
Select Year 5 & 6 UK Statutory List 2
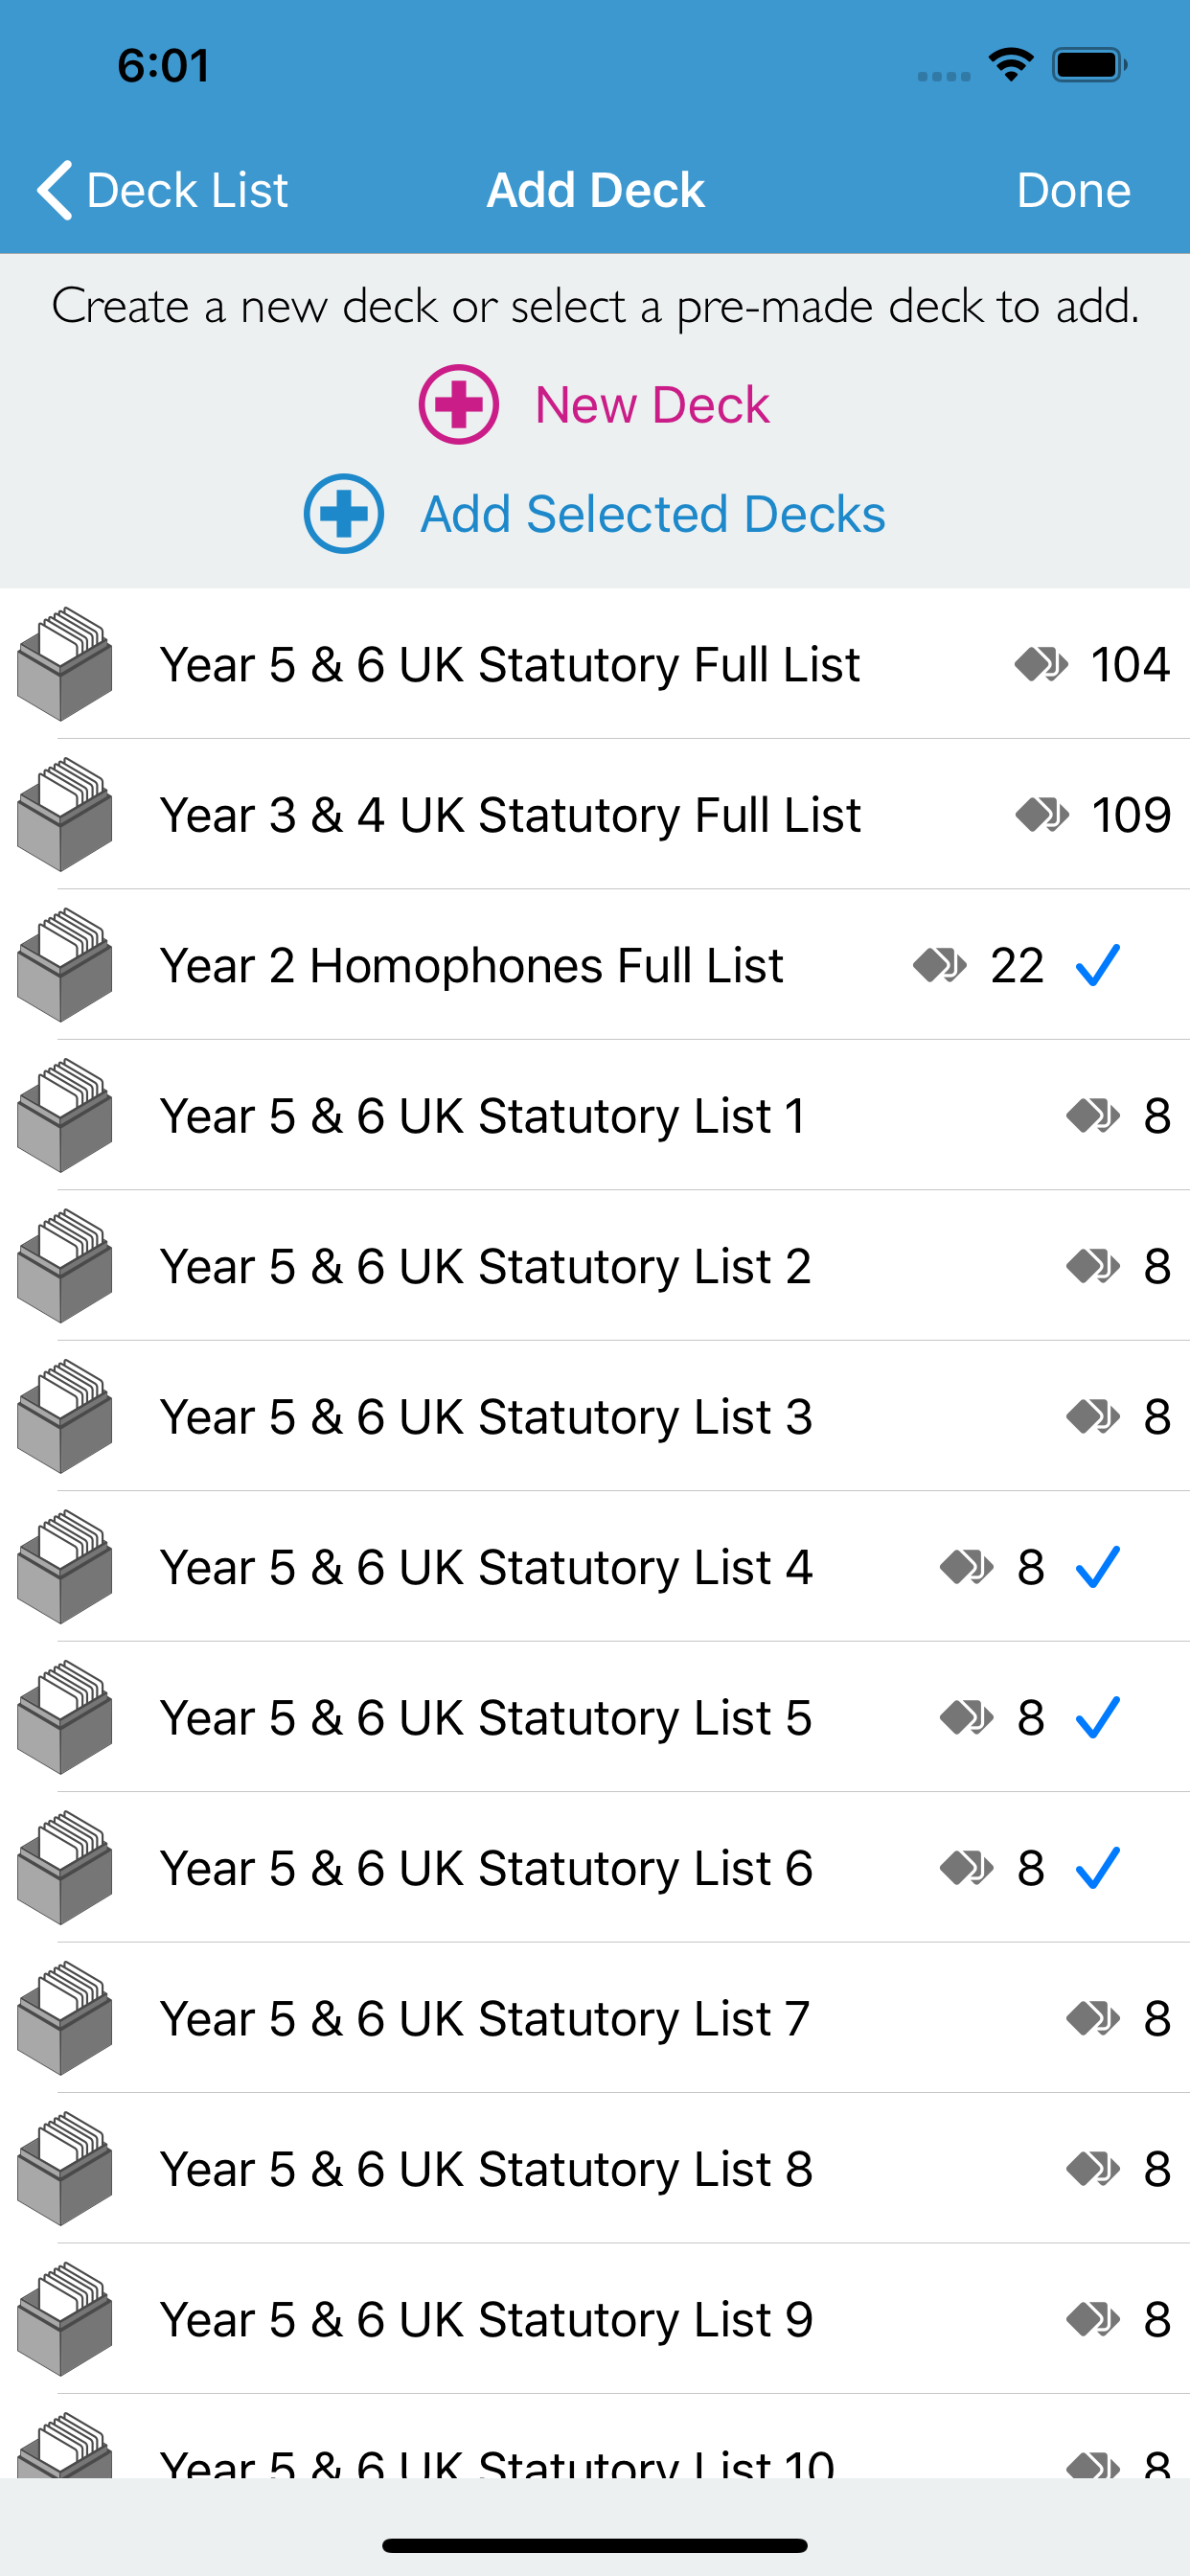(x=595, y=1266)
